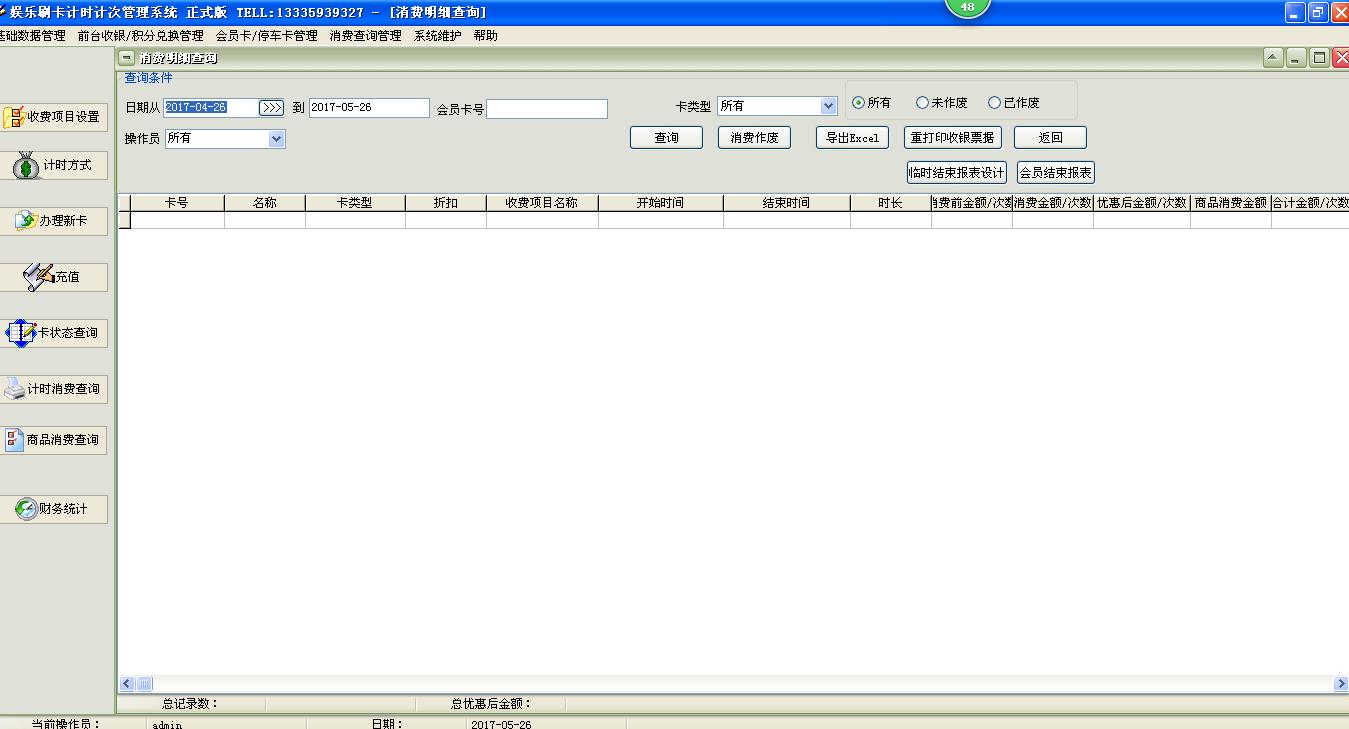This screenshot has width=1349, height=729.
Task: Click the 时长 column header
Action: coord(891,203)
